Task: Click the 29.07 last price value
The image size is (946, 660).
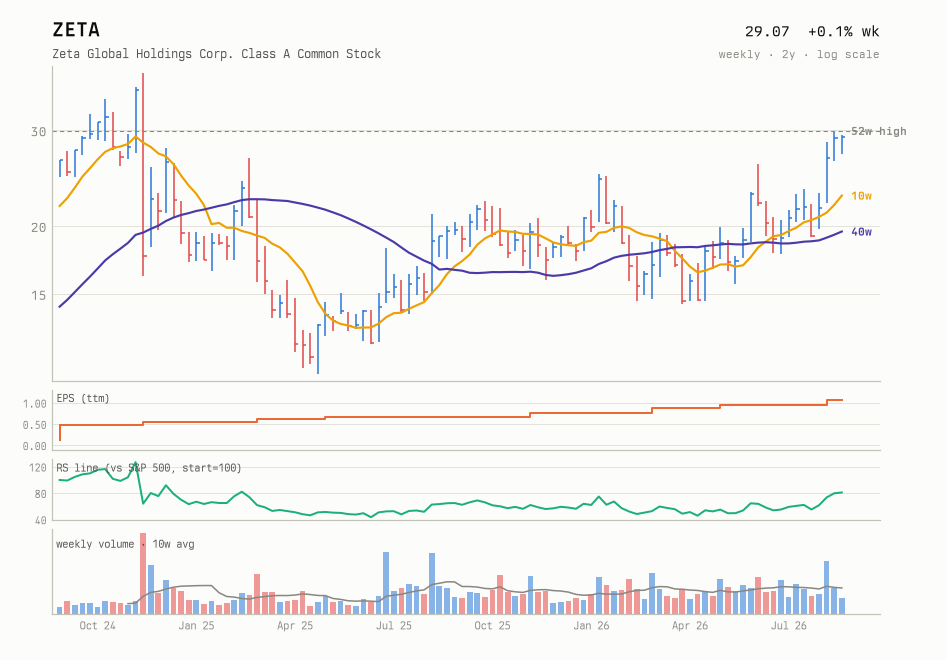Action: coord(767,31)
